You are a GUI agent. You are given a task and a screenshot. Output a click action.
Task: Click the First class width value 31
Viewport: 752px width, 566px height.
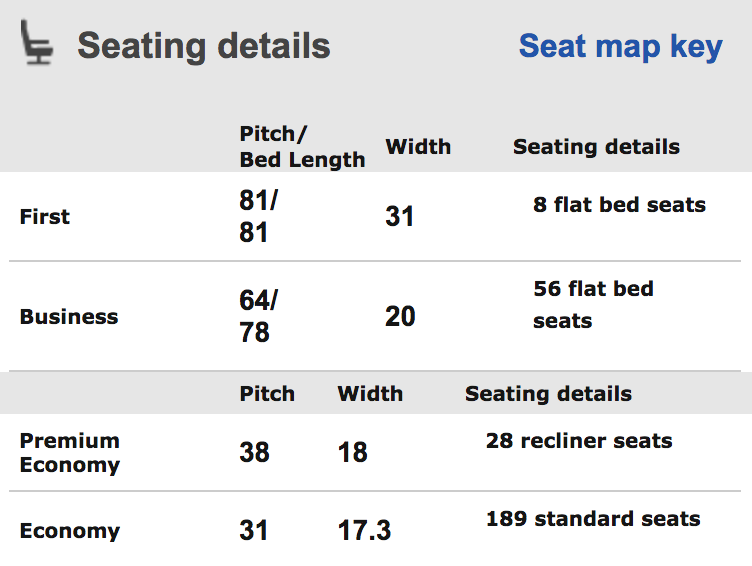coord(399,216)
